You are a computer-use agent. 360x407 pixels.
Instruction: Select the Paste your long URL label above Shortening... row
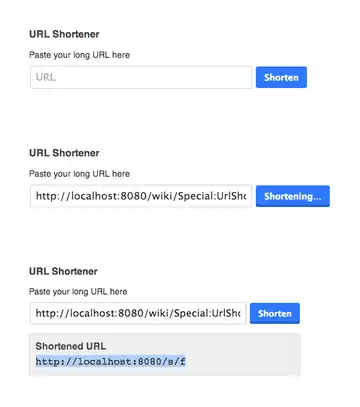pos(79,174)
